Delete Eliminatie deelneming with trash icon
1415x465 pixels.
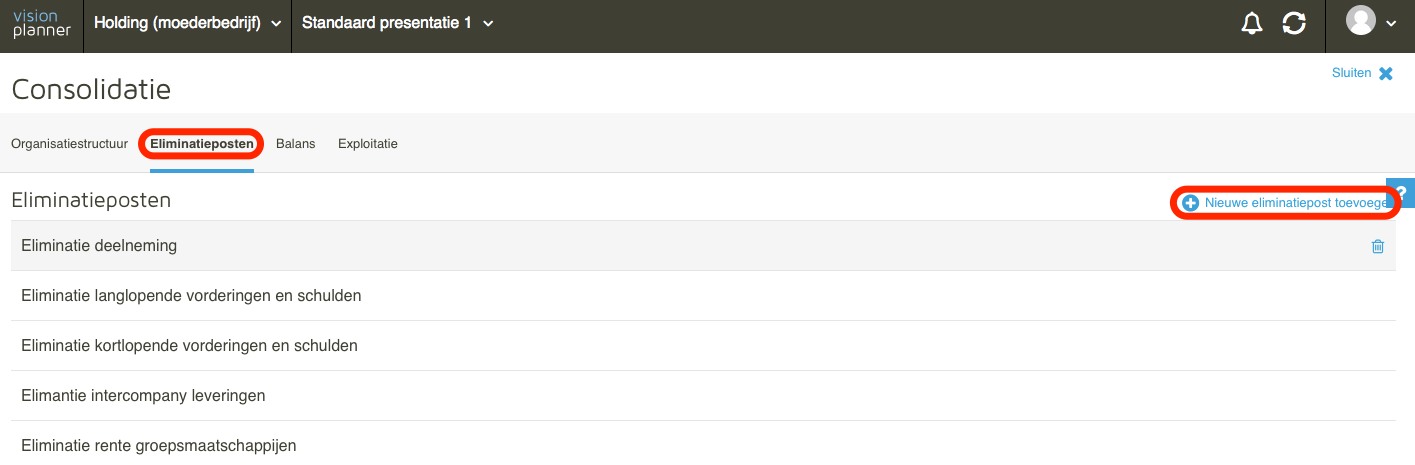point(1378,246)
